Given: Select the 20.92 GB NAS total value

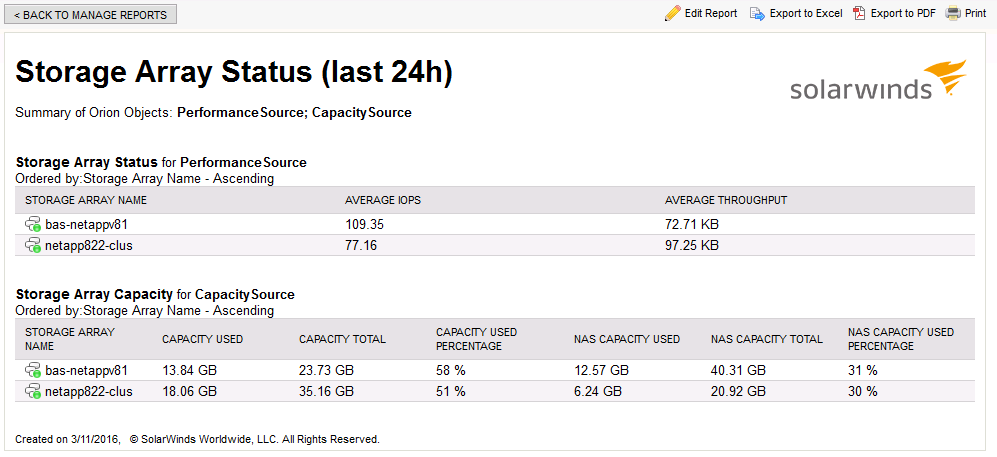Looking at the screenshot, I should tap(738, 392).
